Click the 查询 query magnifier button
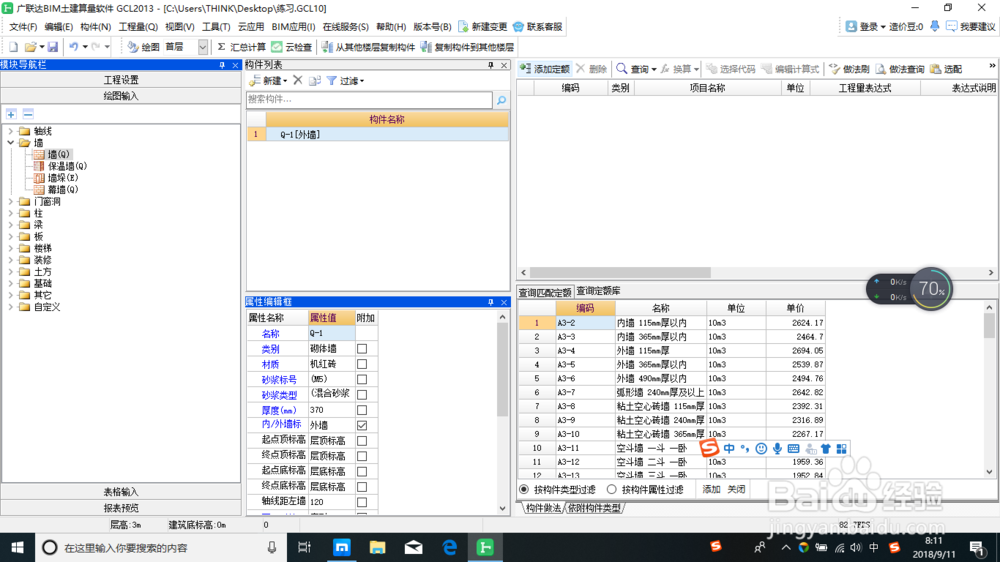Screen dimensions: 1000x562 (636, 69)
